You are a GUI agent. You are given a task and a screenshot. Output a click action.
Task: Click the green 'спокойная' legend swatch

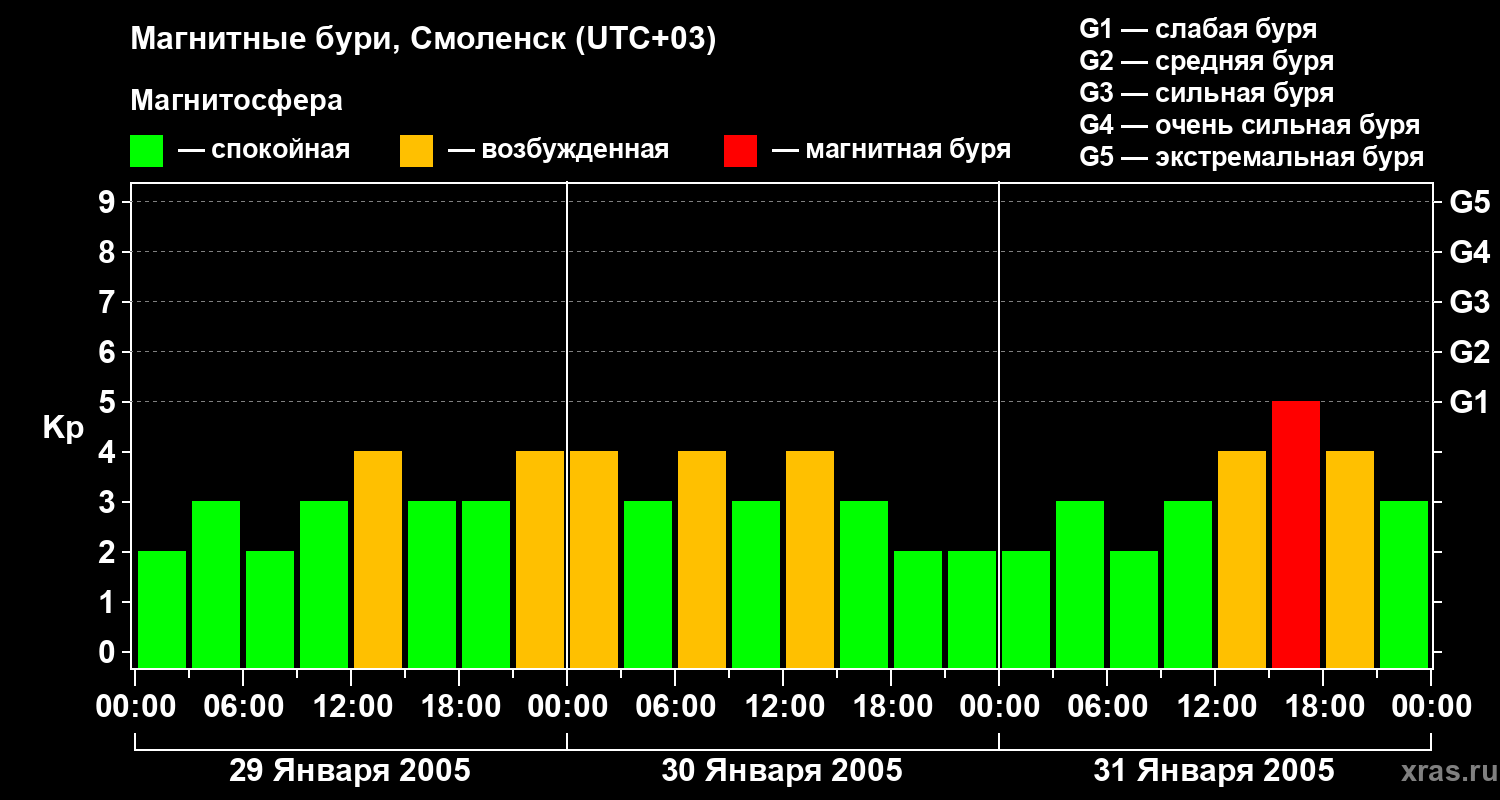pos(146,151)
